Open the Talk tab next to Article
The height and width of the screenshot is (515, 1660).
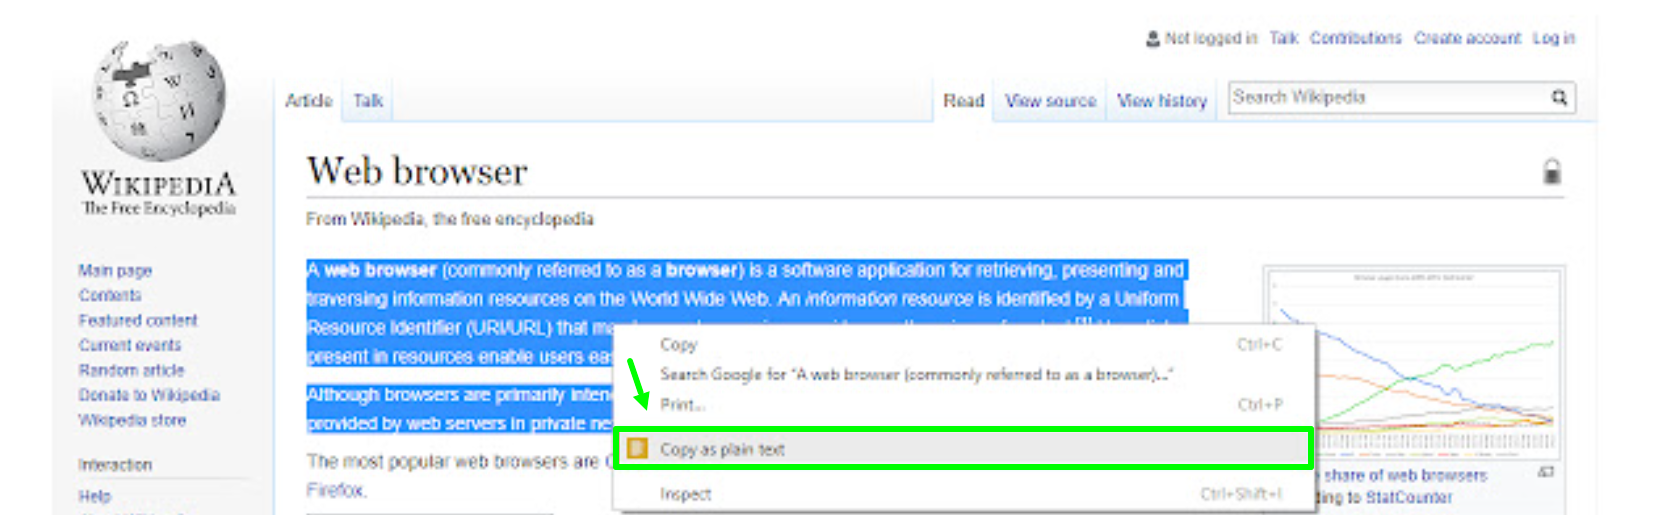click(368, 101)
